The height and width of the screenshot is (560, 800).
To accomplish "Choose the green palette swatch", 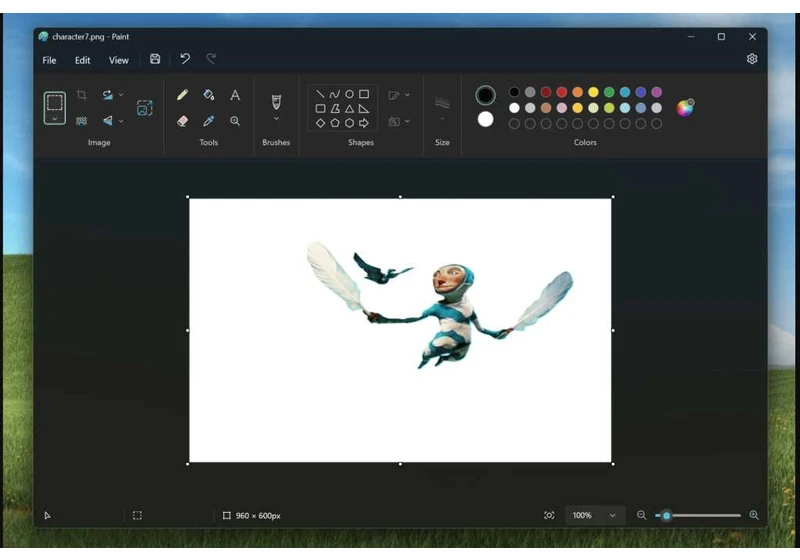I will click(x=609, y=92).
